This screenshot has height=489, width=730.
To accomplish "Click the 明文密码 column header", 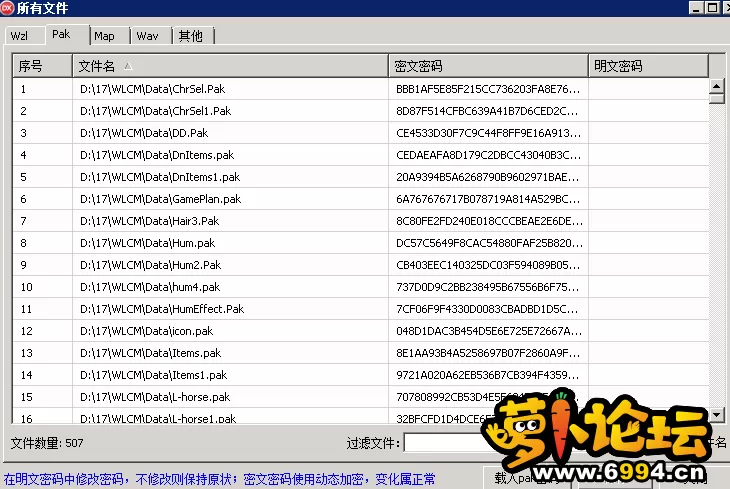I will tap(649, 66).
